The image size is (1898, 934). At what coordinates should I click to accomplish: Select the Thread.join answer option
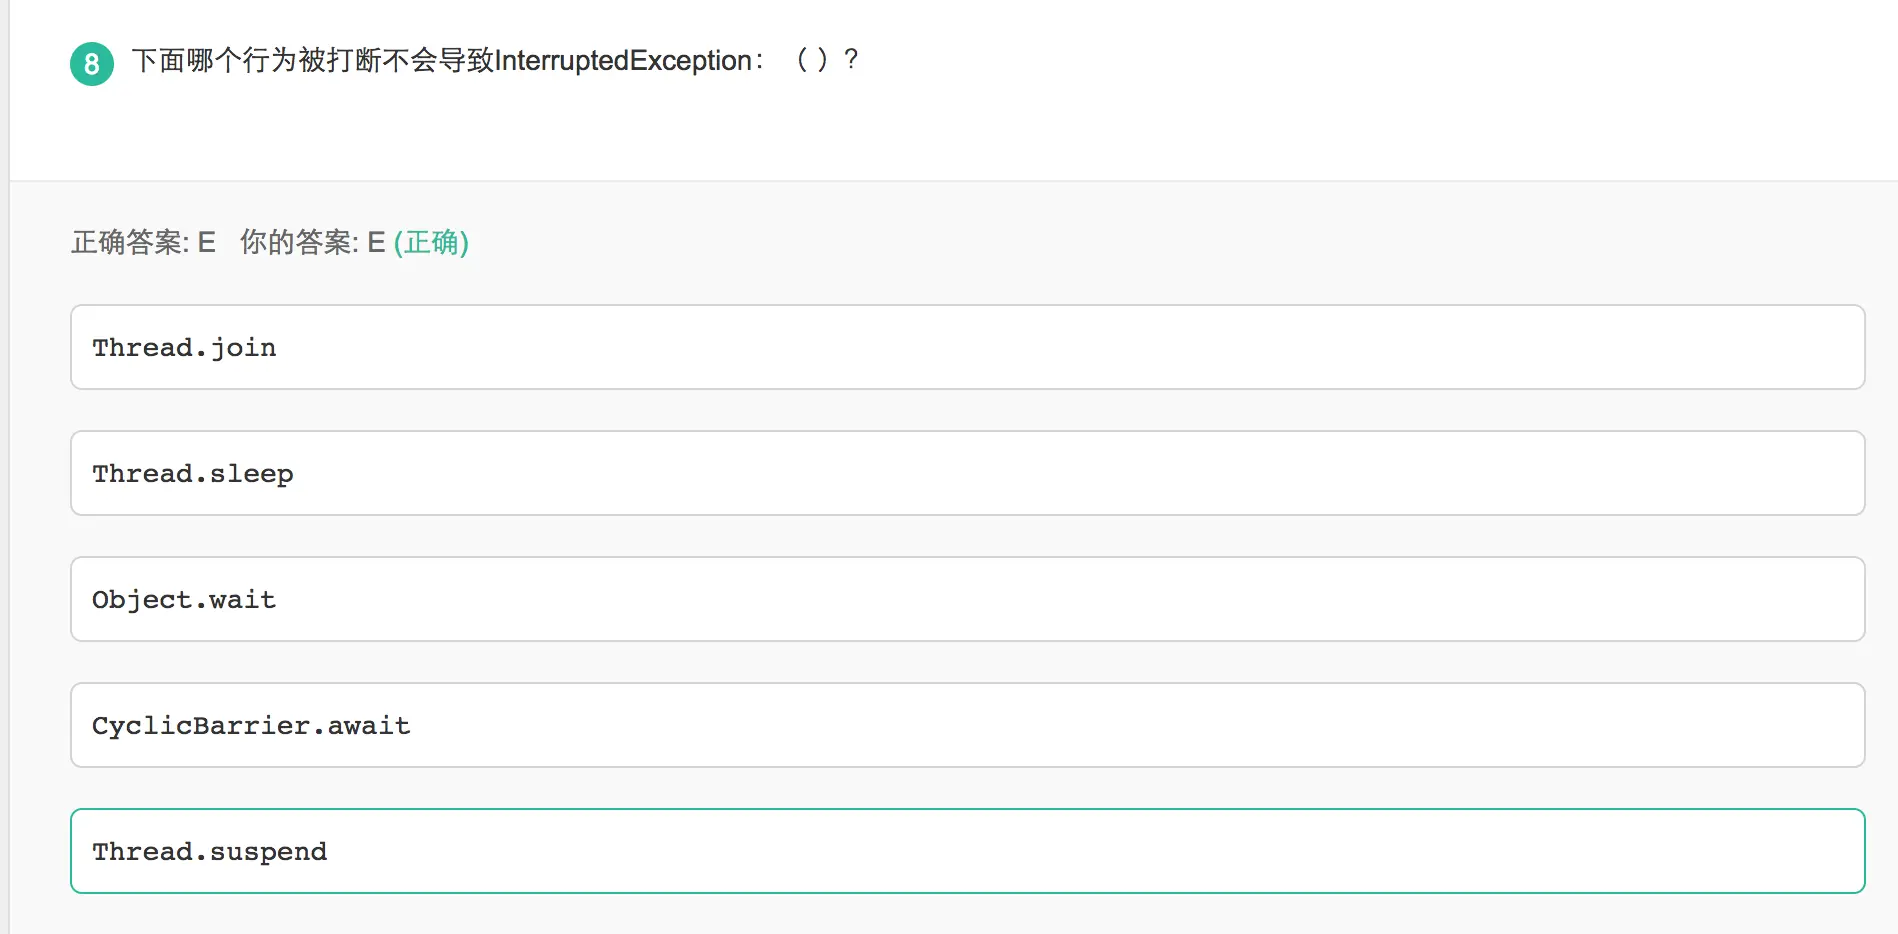click(x=967, y=347)
